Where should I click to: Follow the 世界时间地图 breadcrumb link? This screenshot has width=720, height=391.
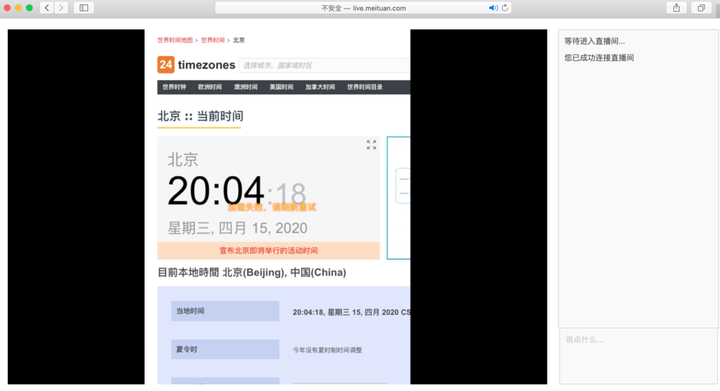click(175, 40)
